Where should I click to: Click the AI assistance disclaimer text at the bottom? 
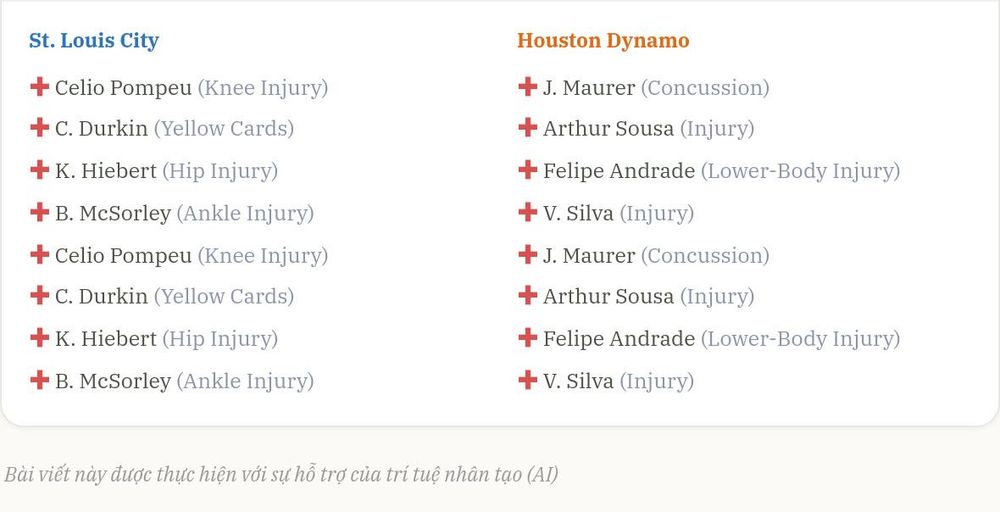coord(281,475)
